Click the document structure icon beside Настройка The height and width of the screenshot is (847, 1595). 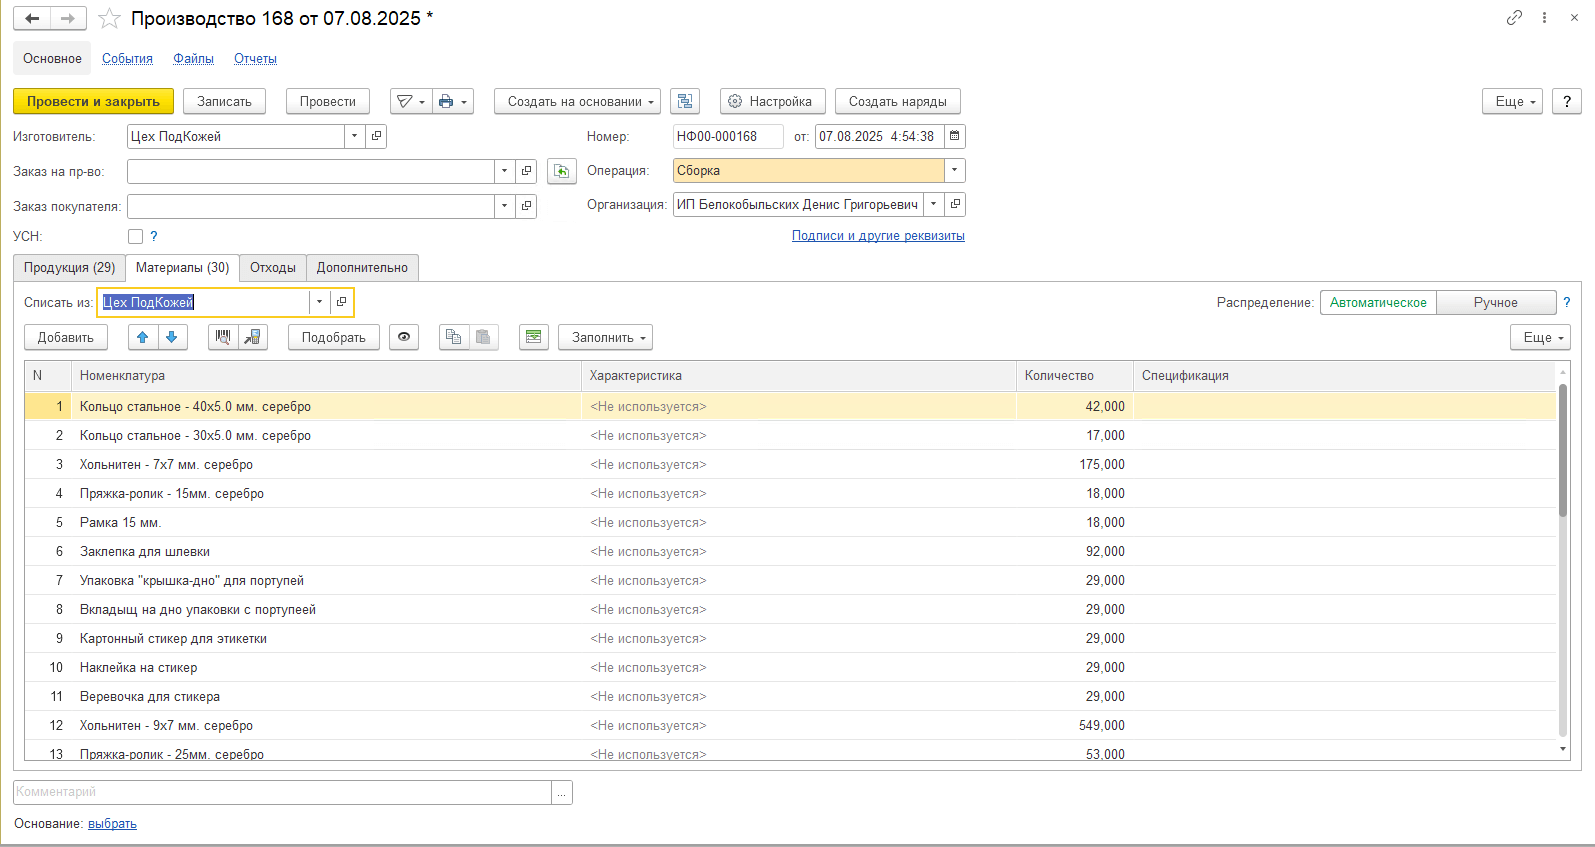pyautogui.click(x=685, y=101)
